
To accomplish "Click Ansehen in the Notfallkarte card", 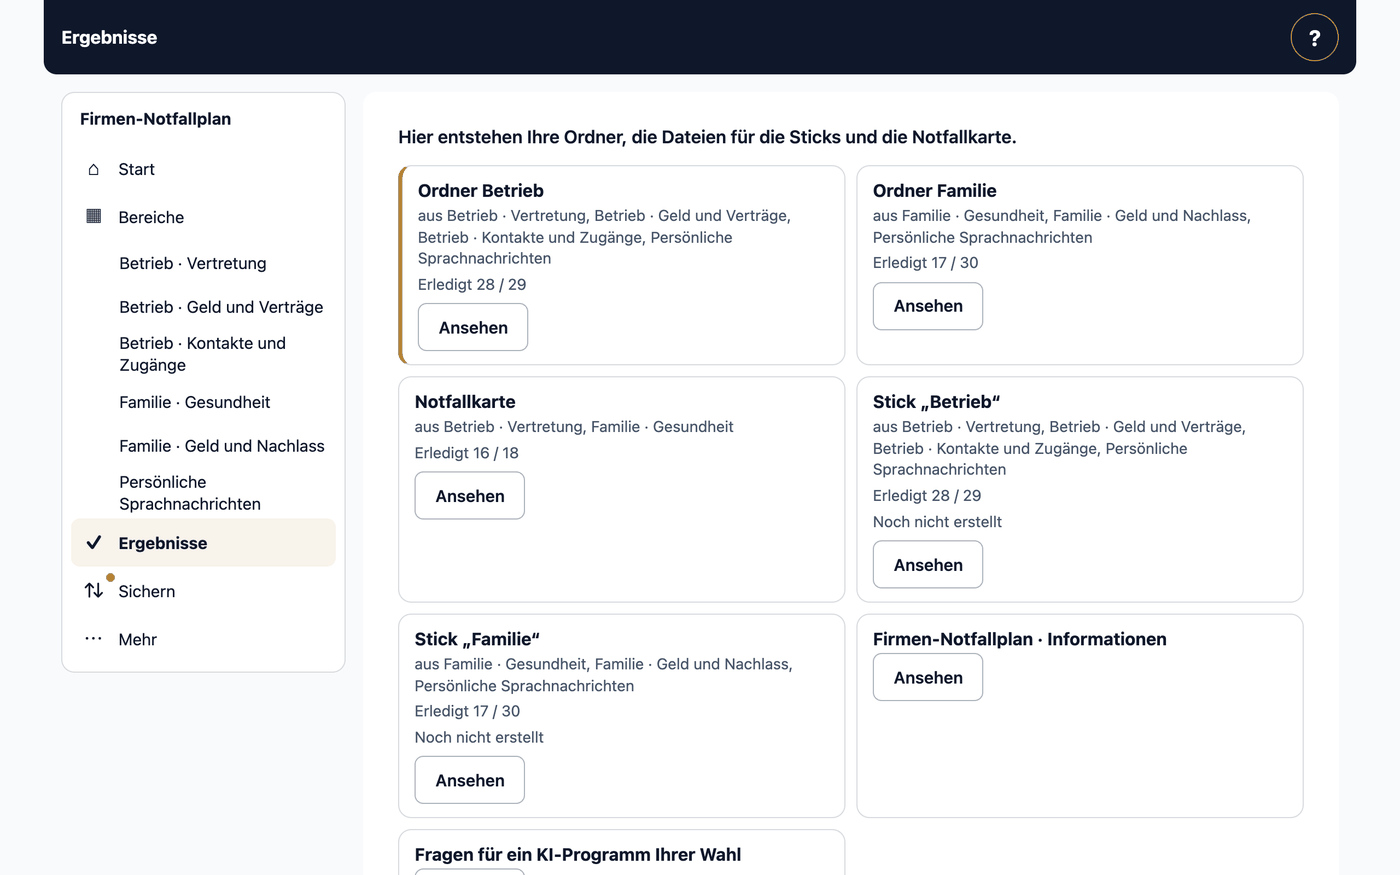I will pyautogui.click(x=470, y=496).
